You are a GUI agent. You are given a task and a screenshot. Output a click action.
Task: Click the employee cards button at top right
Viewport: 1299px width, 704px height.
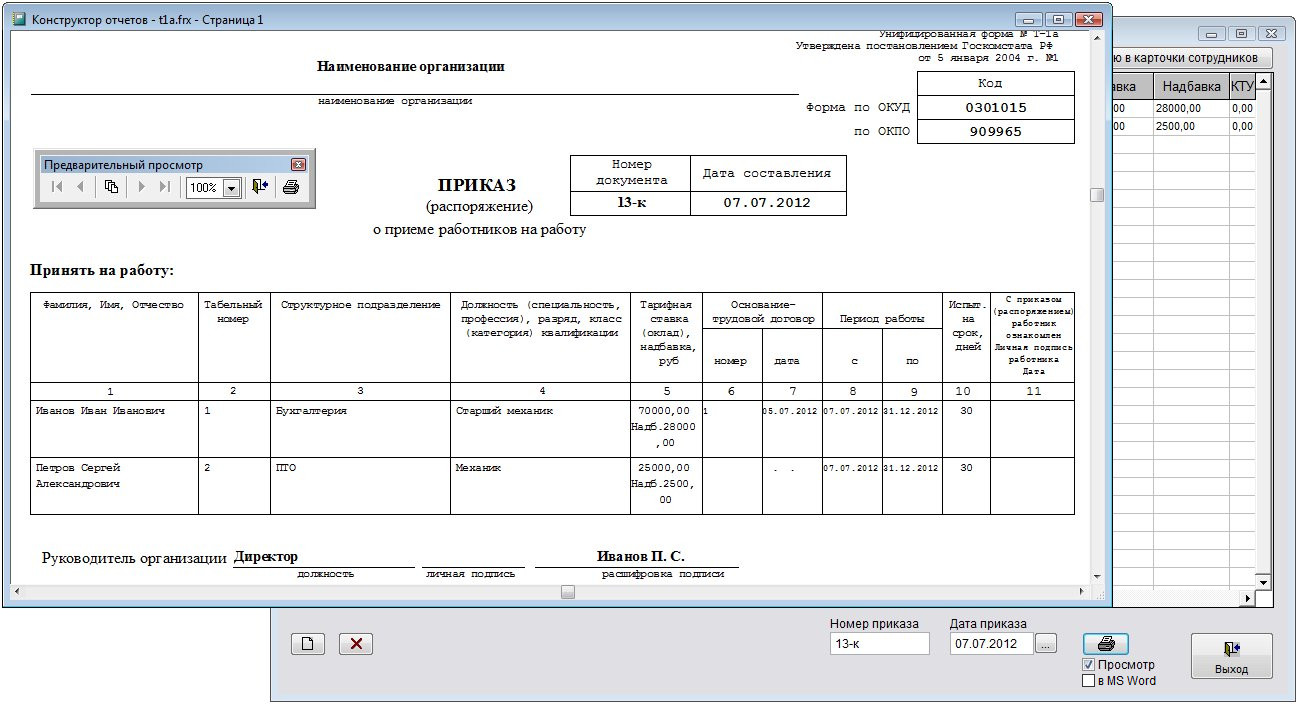(1190, 58)
